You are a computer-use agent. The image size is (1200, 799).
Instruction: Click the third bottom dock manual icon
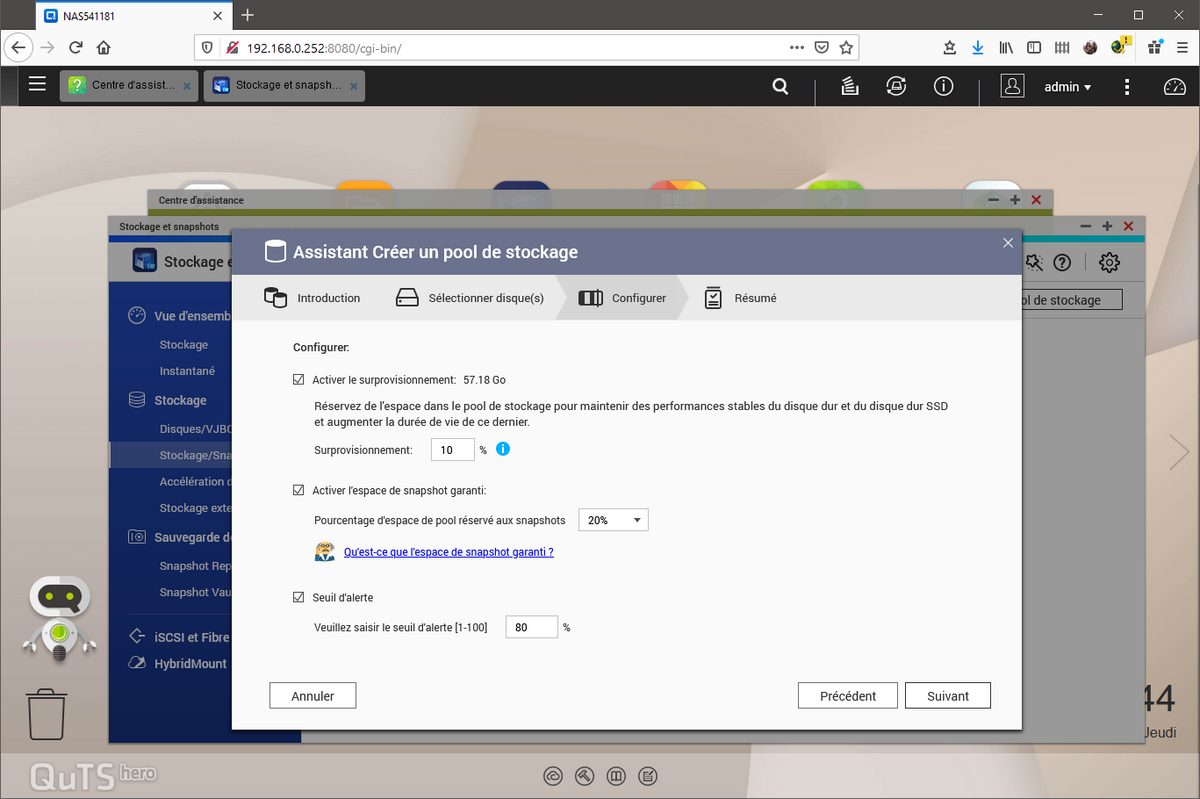coord(617,776)
